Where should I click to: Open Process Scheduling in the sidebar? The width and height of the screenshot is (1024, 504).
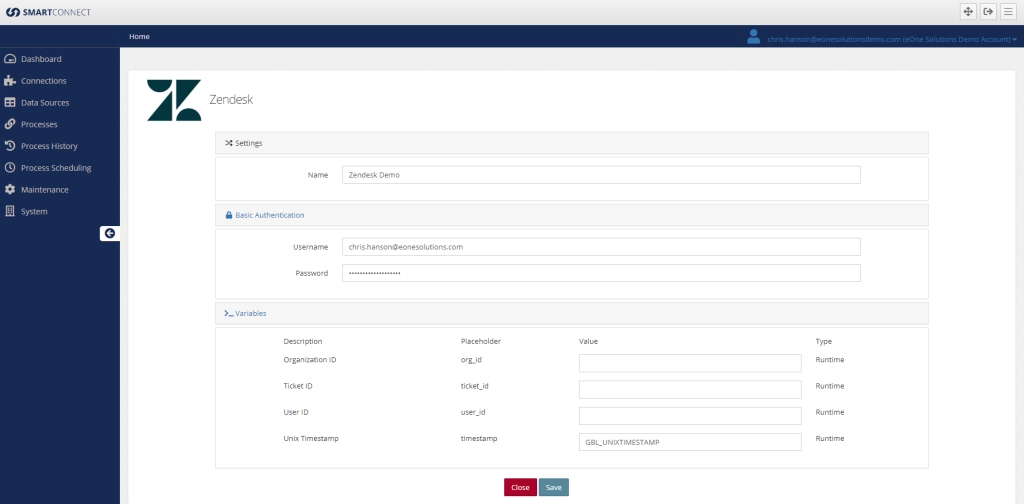pos(56,168)
